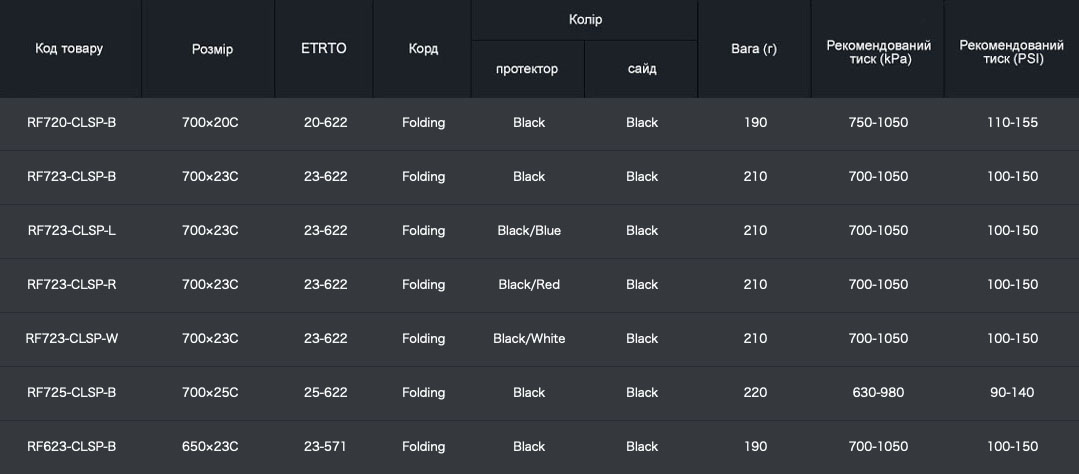The image size is (1079, 474).
Task: Click the "Рекомендований тиск (kPa)" header
Action: click(x=879, y=52)
